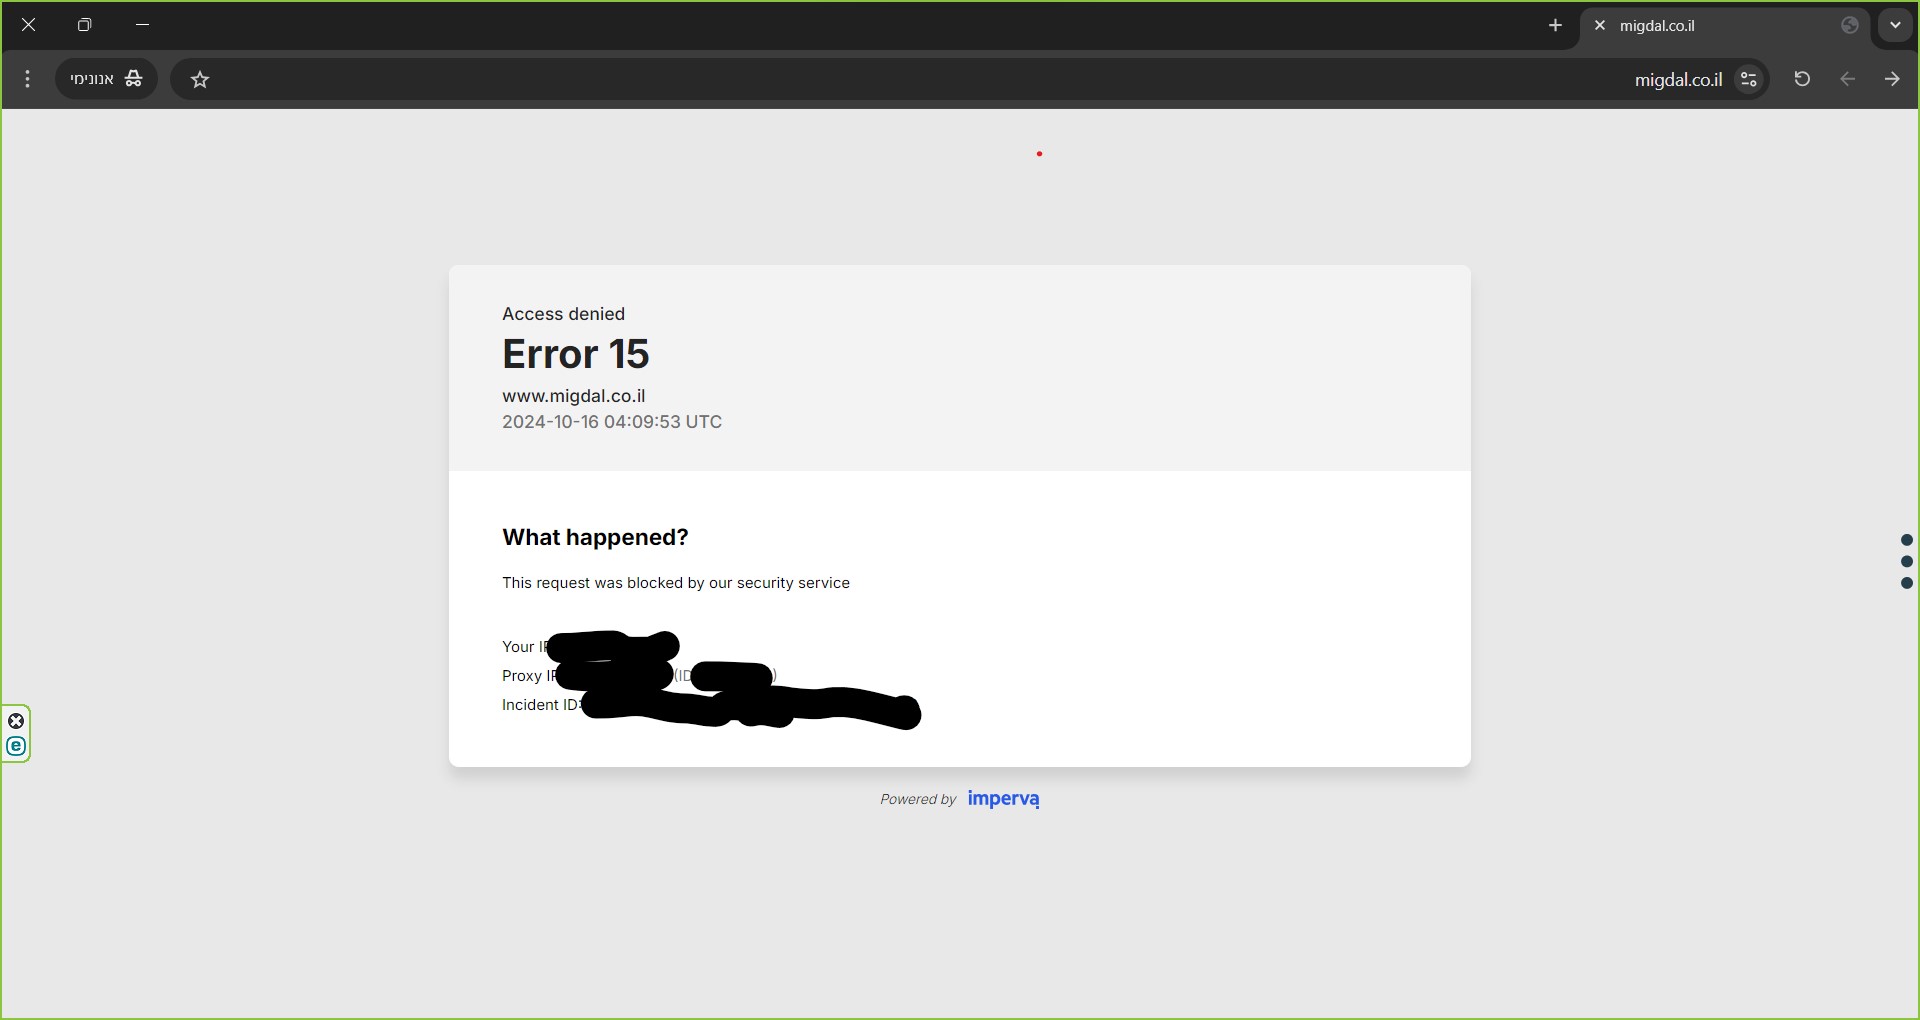Click the Imperva logo link
Viewport: 1920px width, 1020px height.
coord(1003,799)
